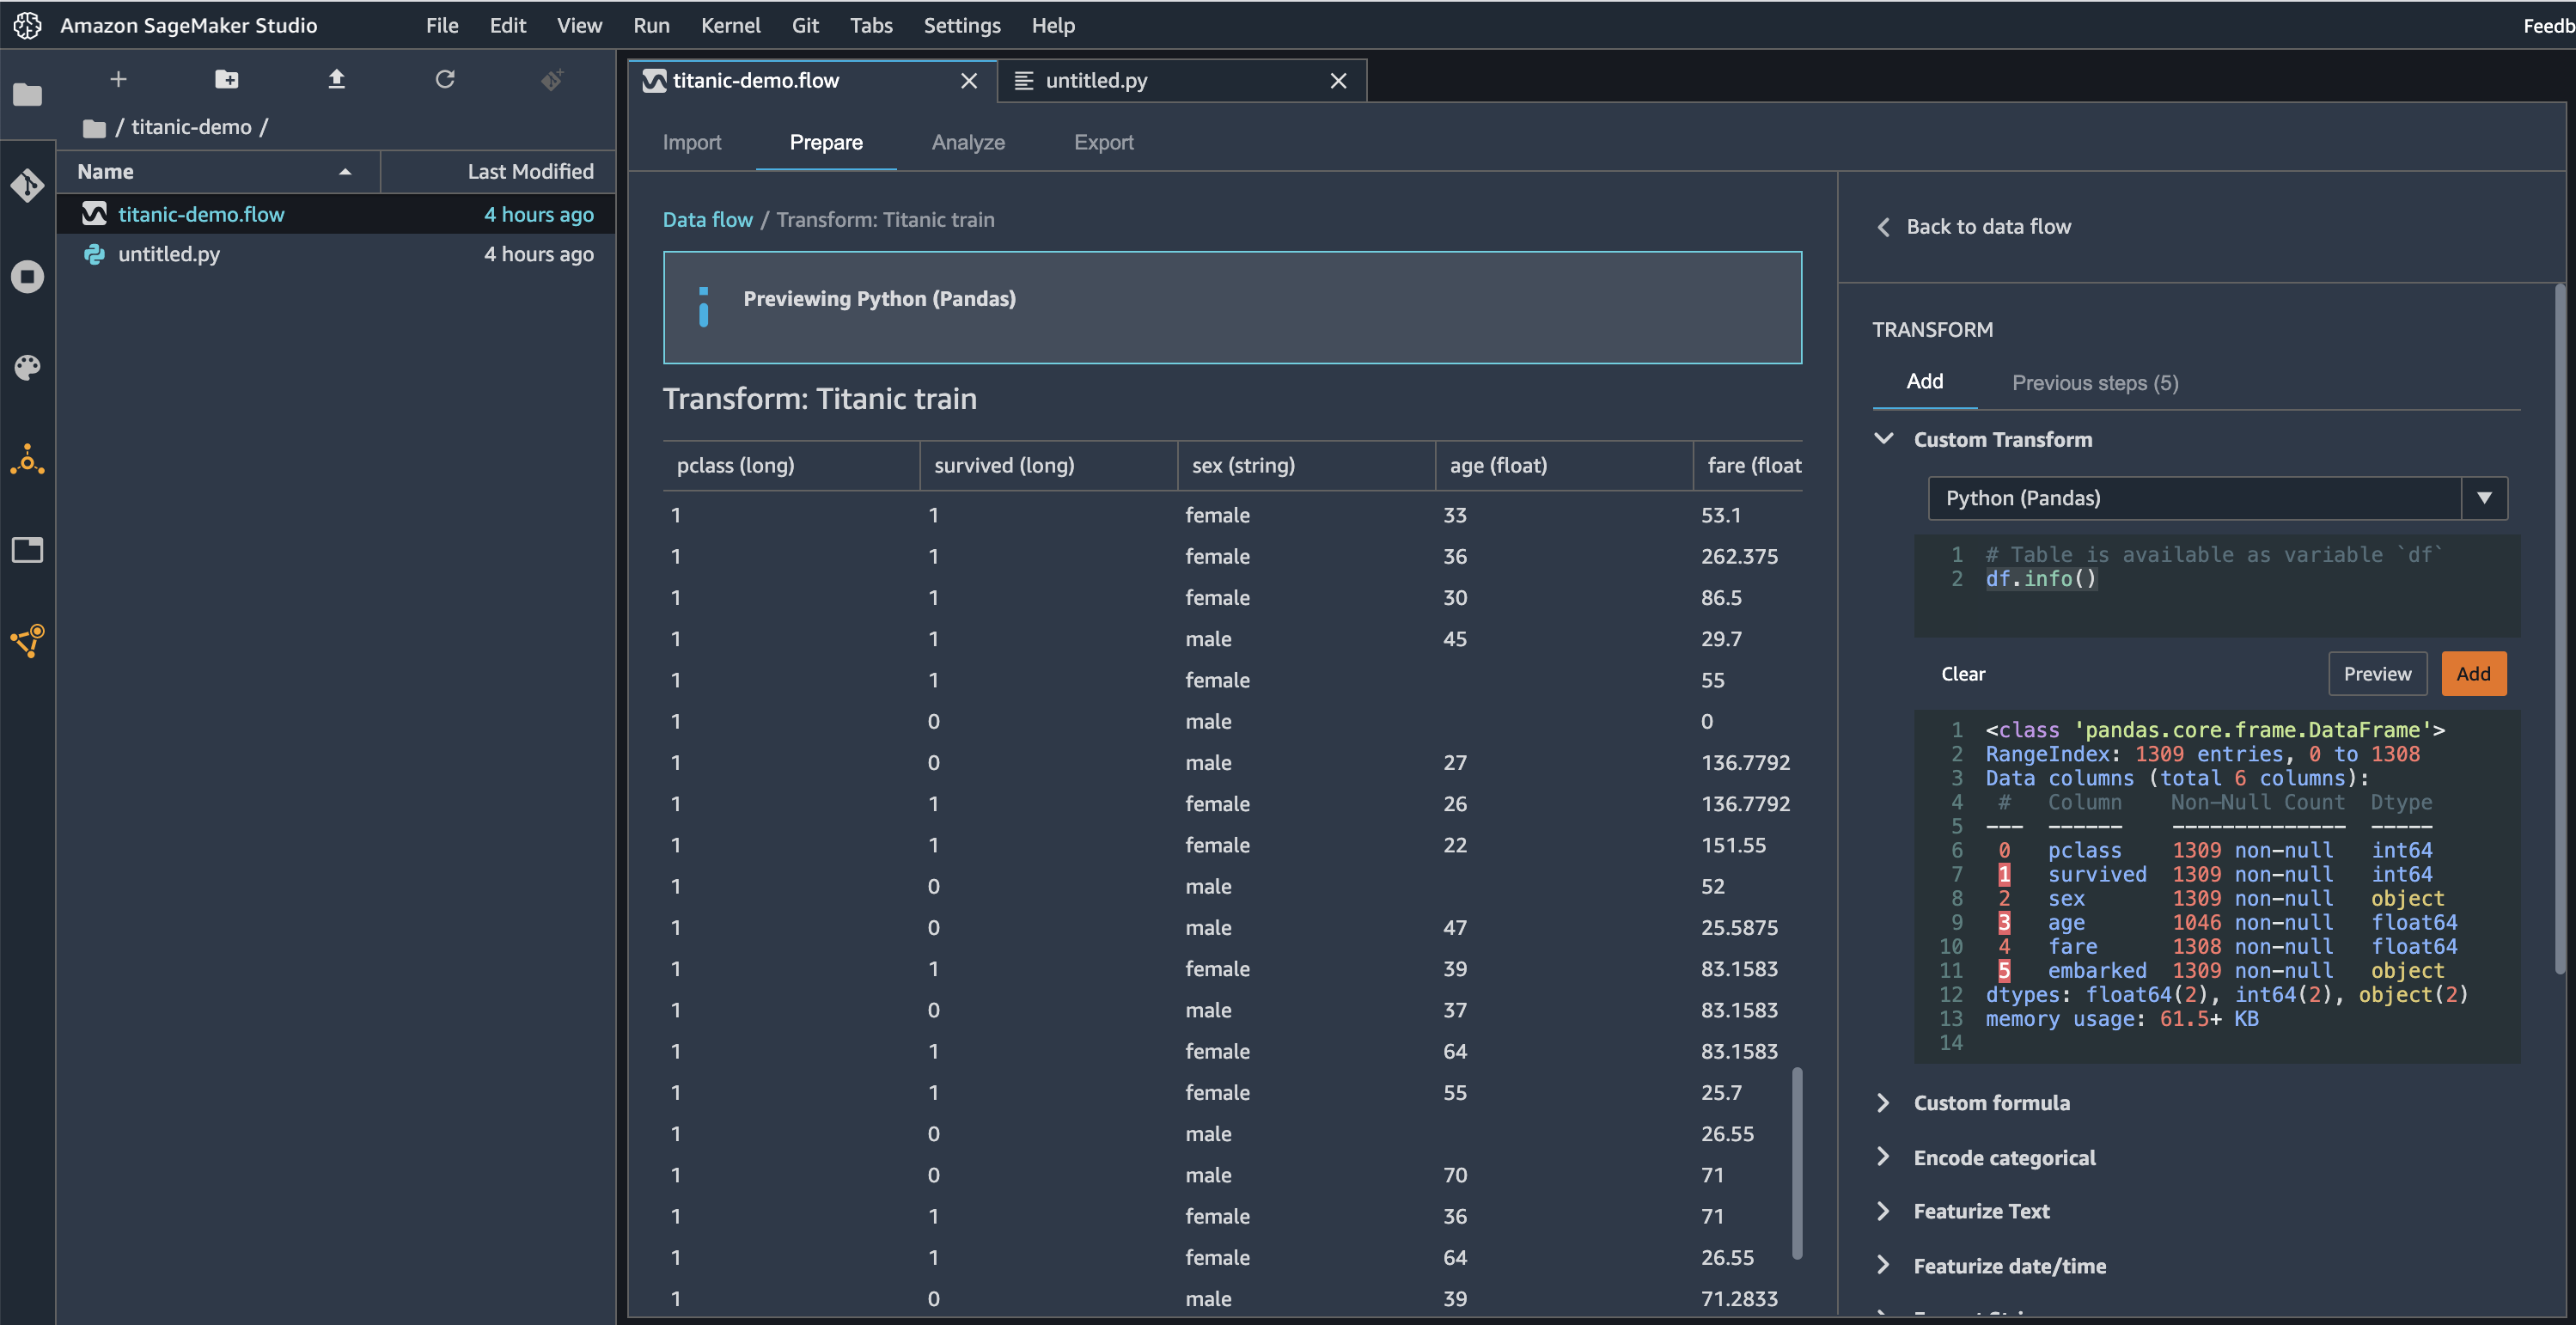Open the Kernel menu

[x=730, y=25]
